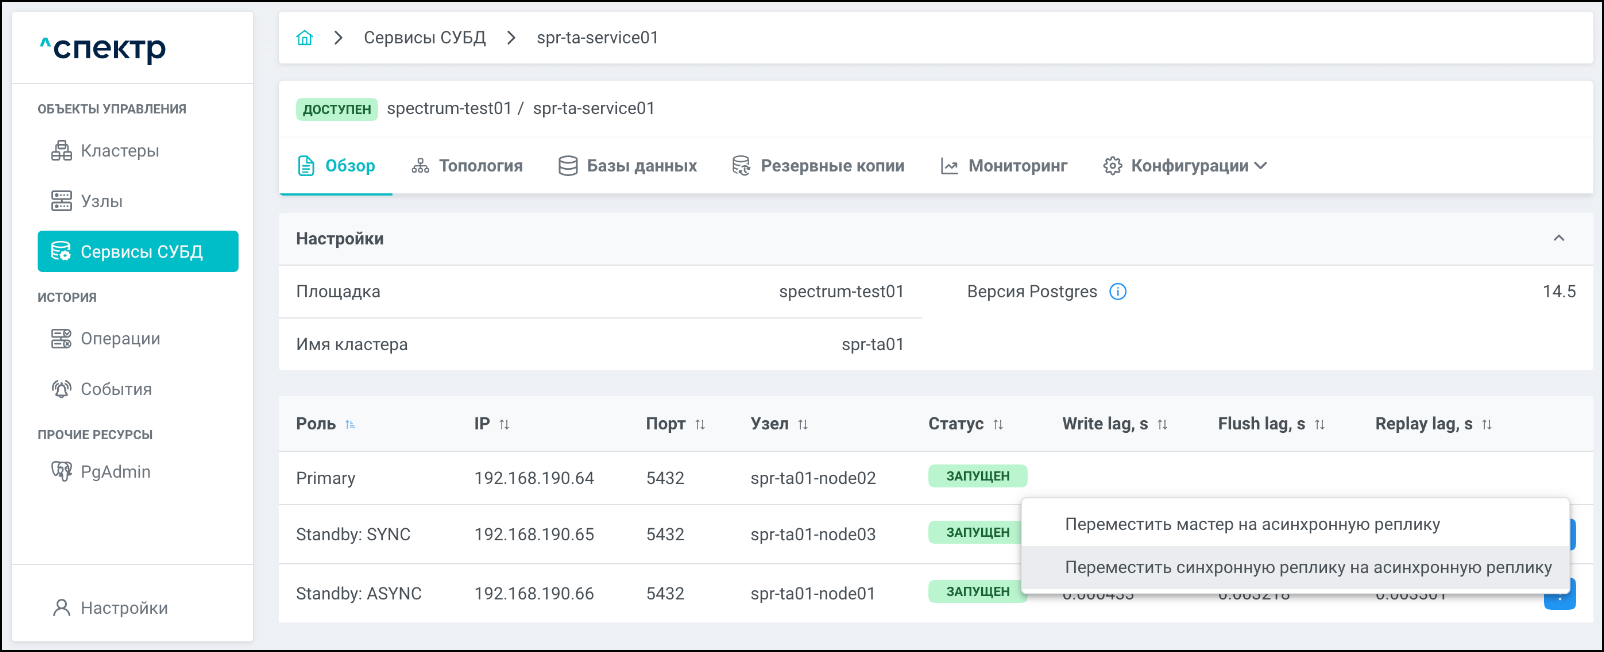Image resolution: width=1604 pixels, height=652 pixels.
Task: Collapse the Настройки panel
Action: point(1558,239)
